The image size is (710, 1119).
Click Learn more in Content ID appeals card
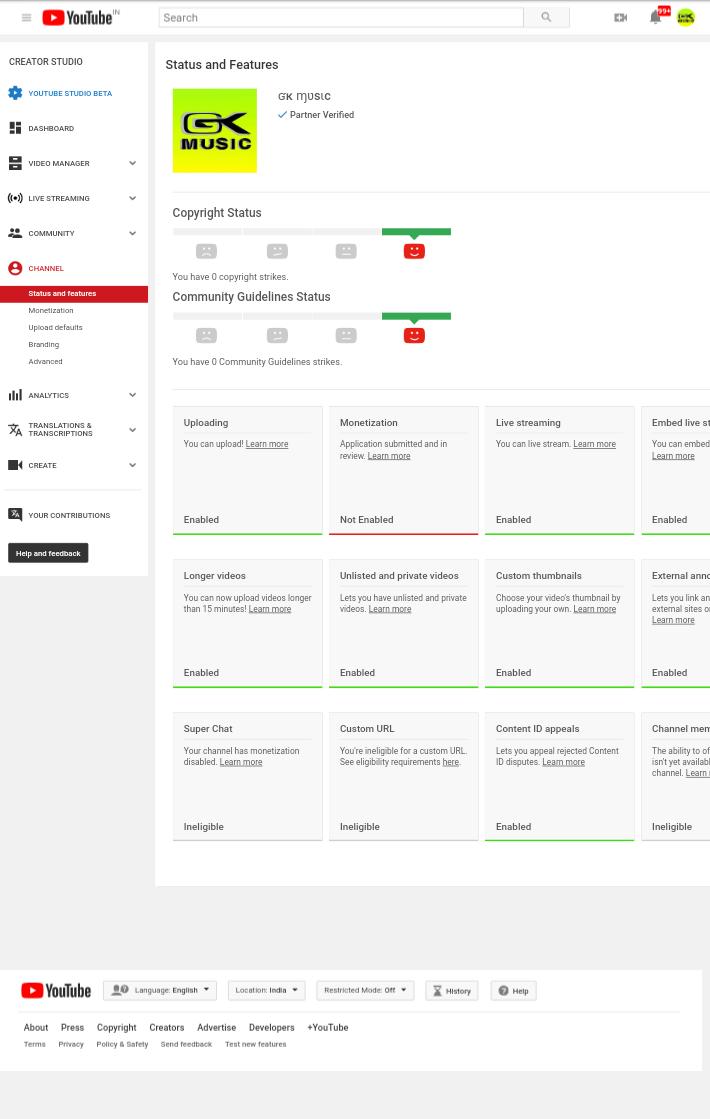pos(563,762)
